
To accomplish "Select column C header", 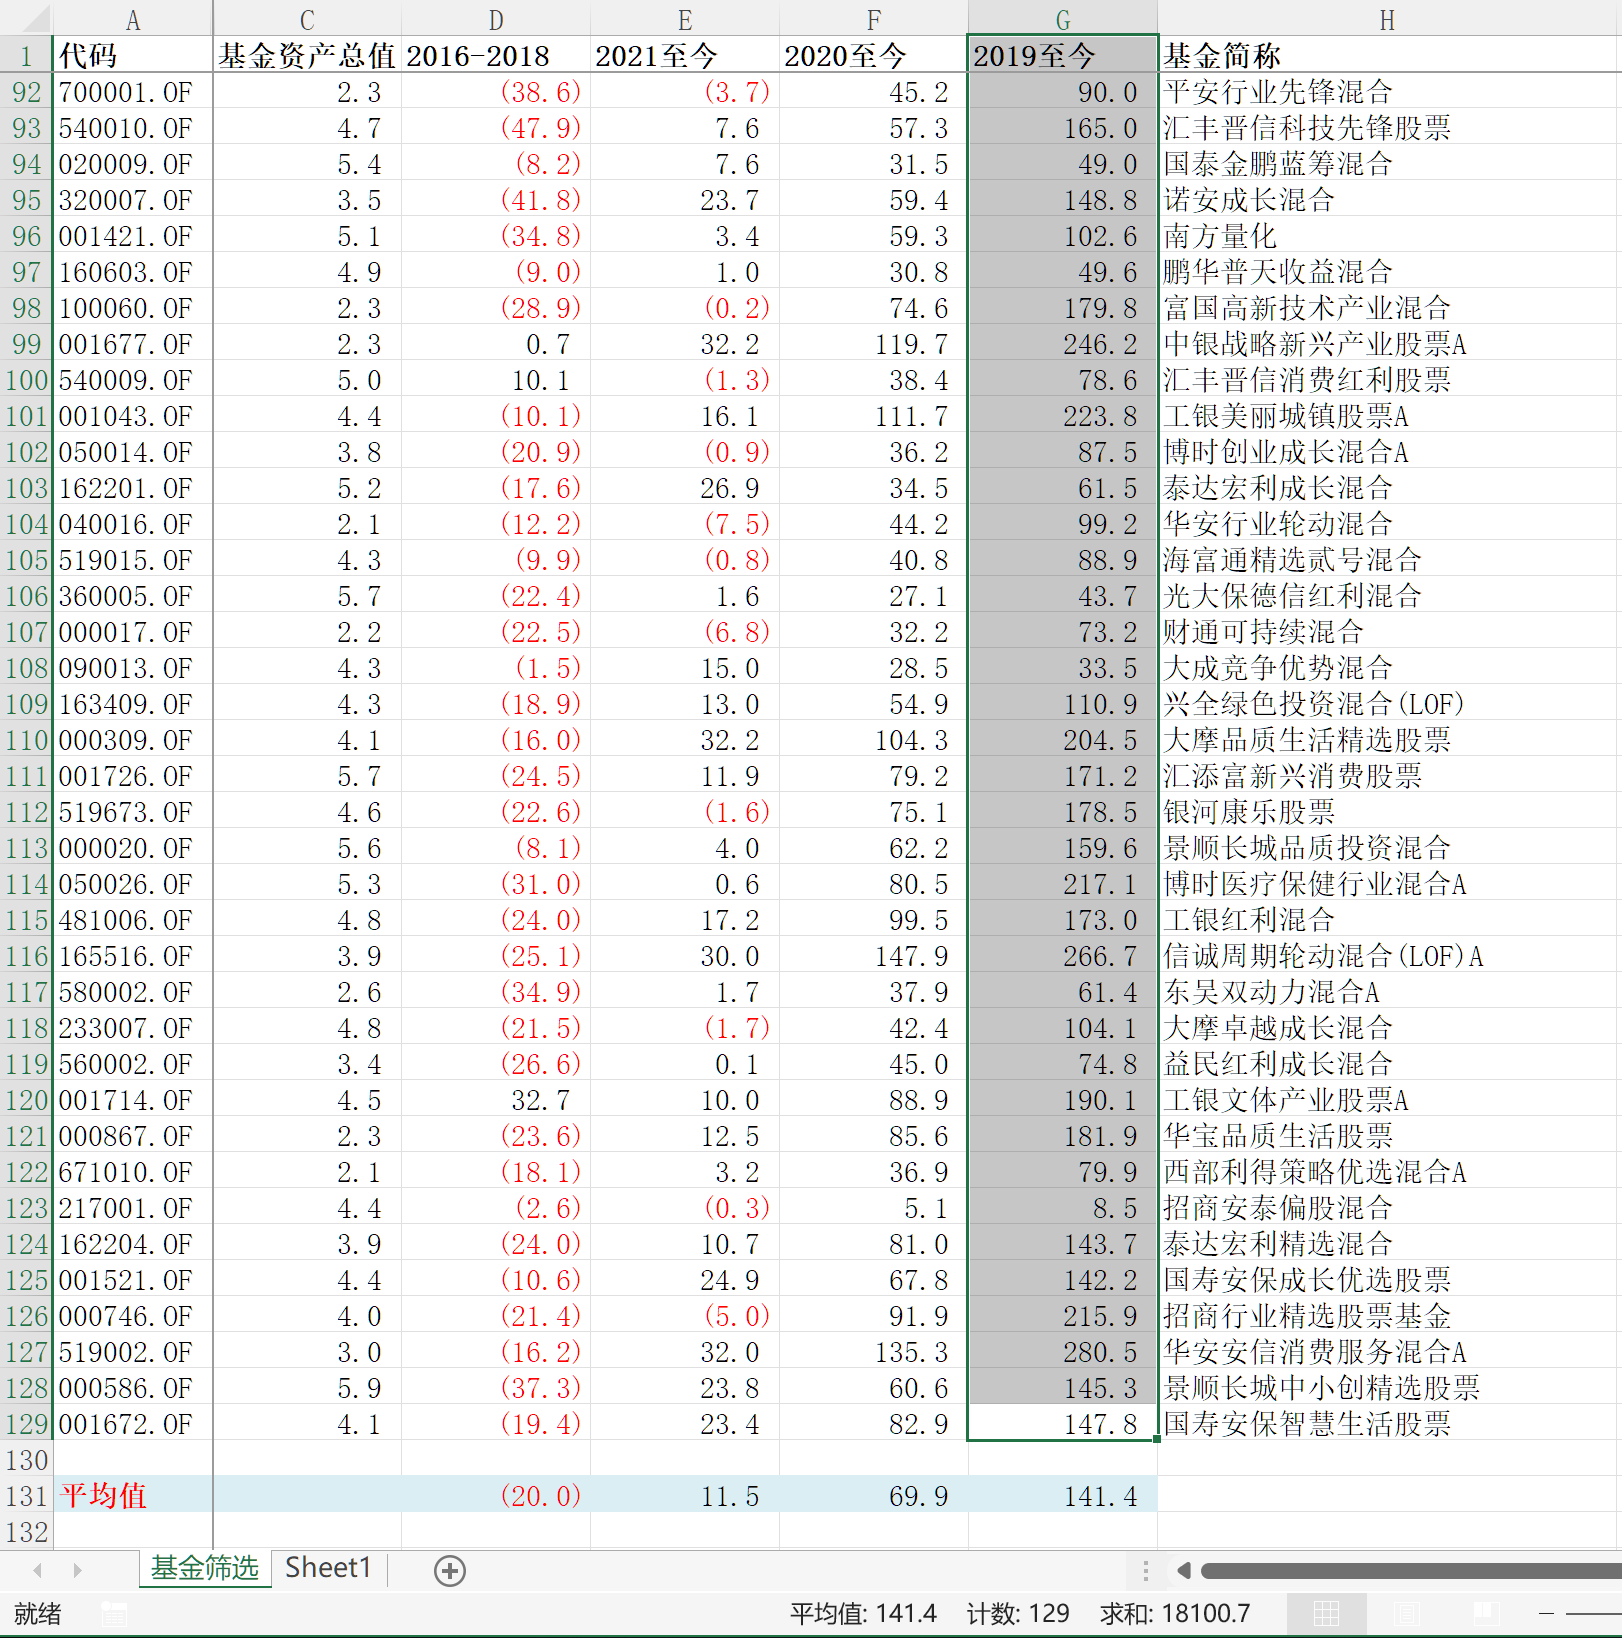I will pyautogui.click(x=307, y=19).
